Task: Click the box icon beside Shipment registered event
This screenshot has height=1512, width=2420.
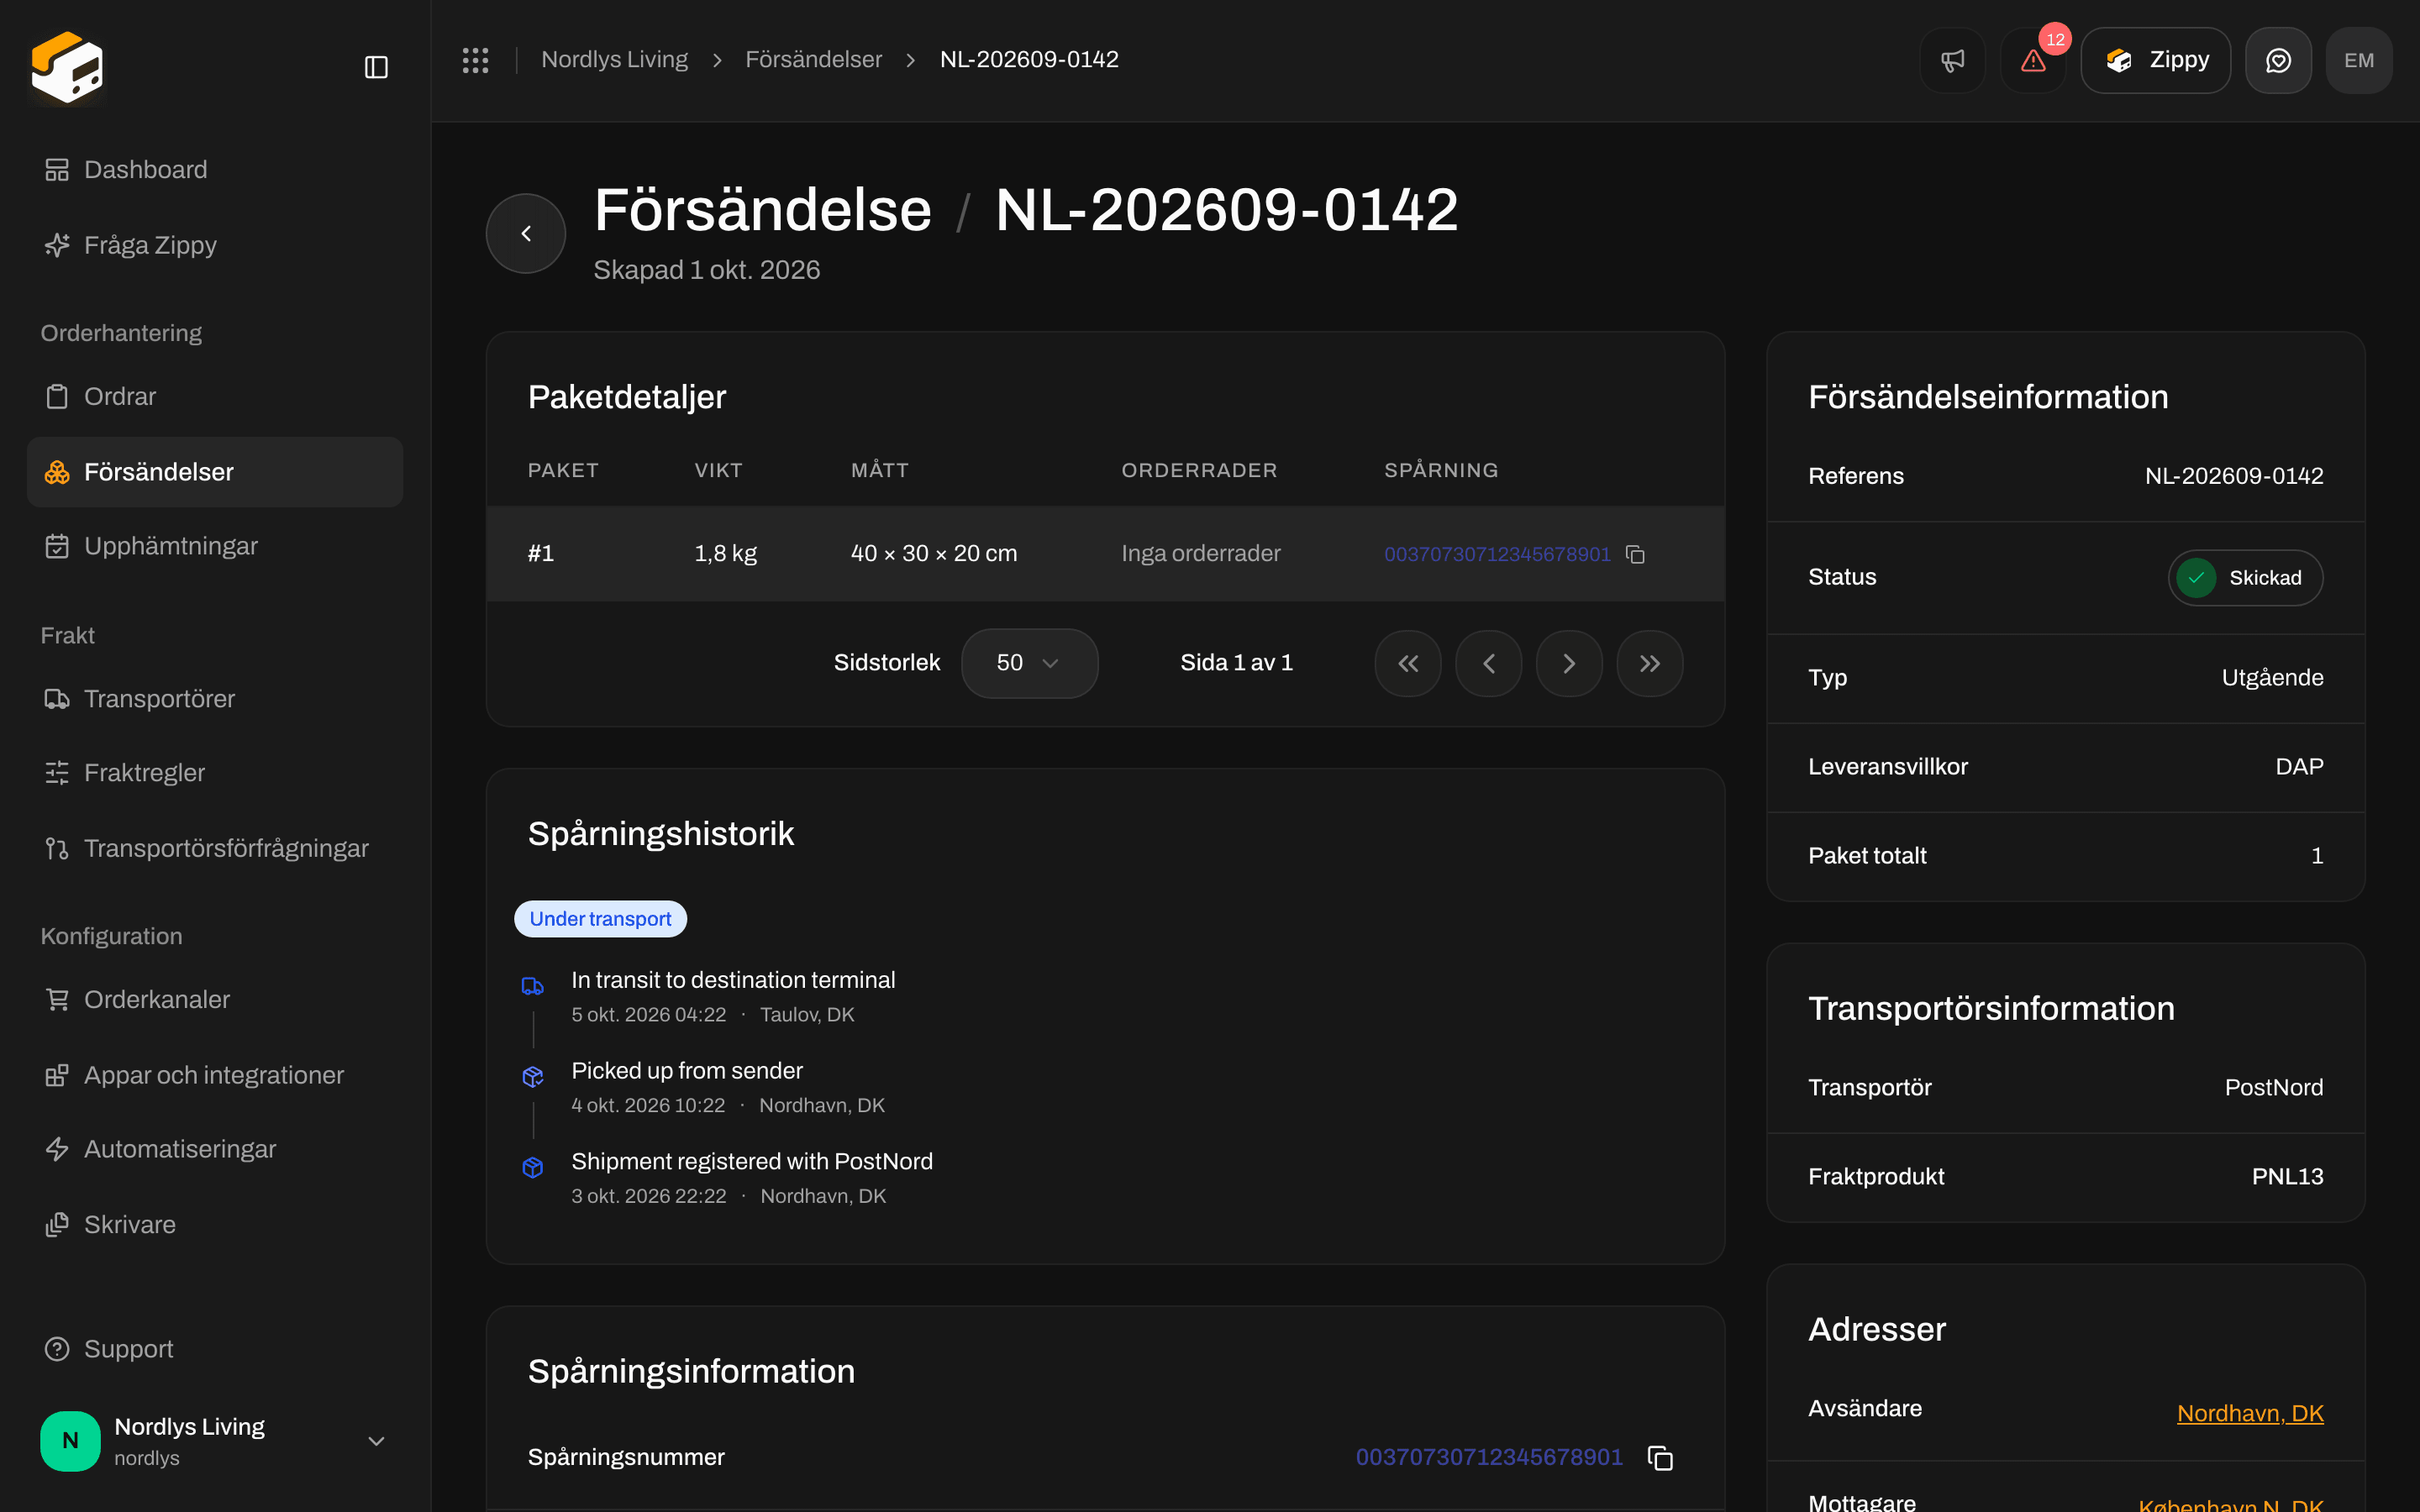Action: [533, 1168]
